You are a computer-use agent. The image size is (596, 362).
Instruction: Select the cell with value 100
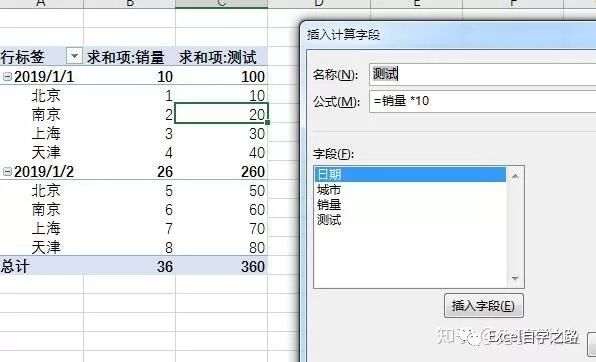tap(222, 76)
